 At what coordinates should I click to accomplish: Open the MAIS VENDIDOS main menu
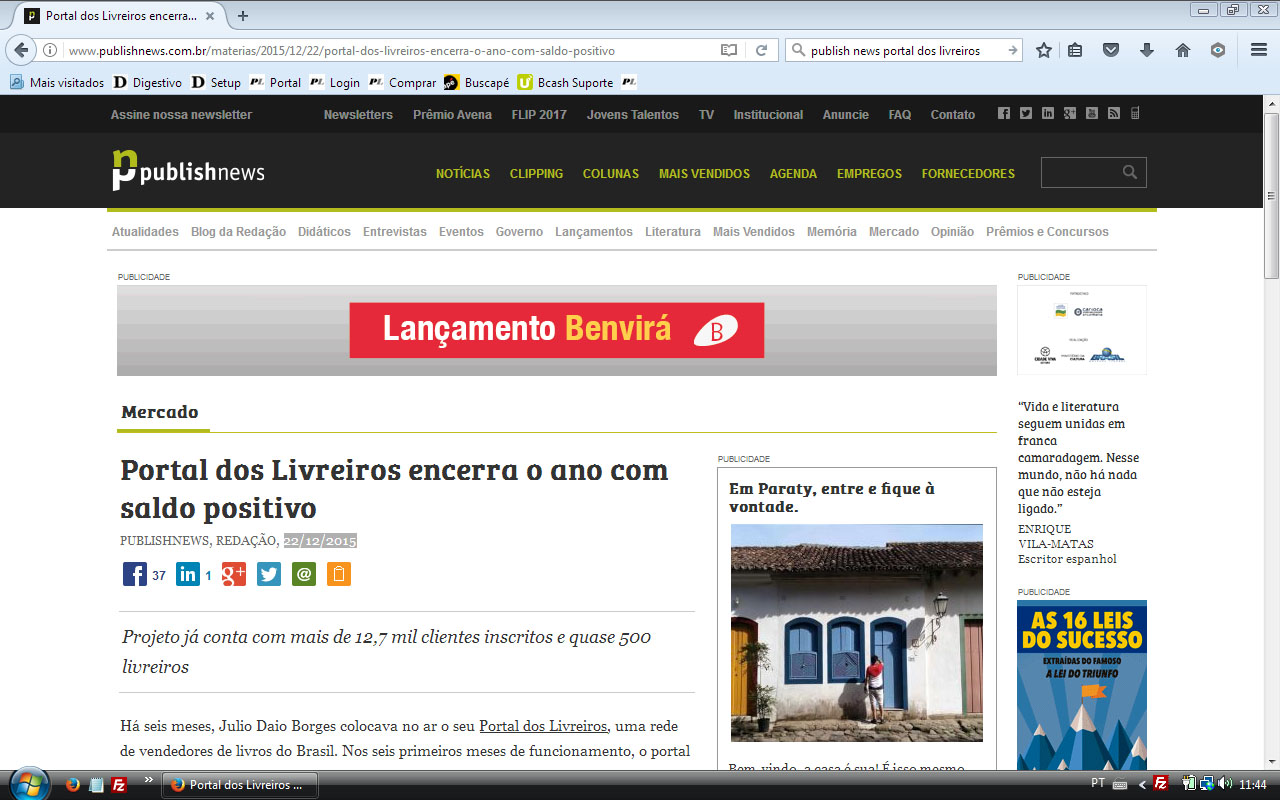704,174
